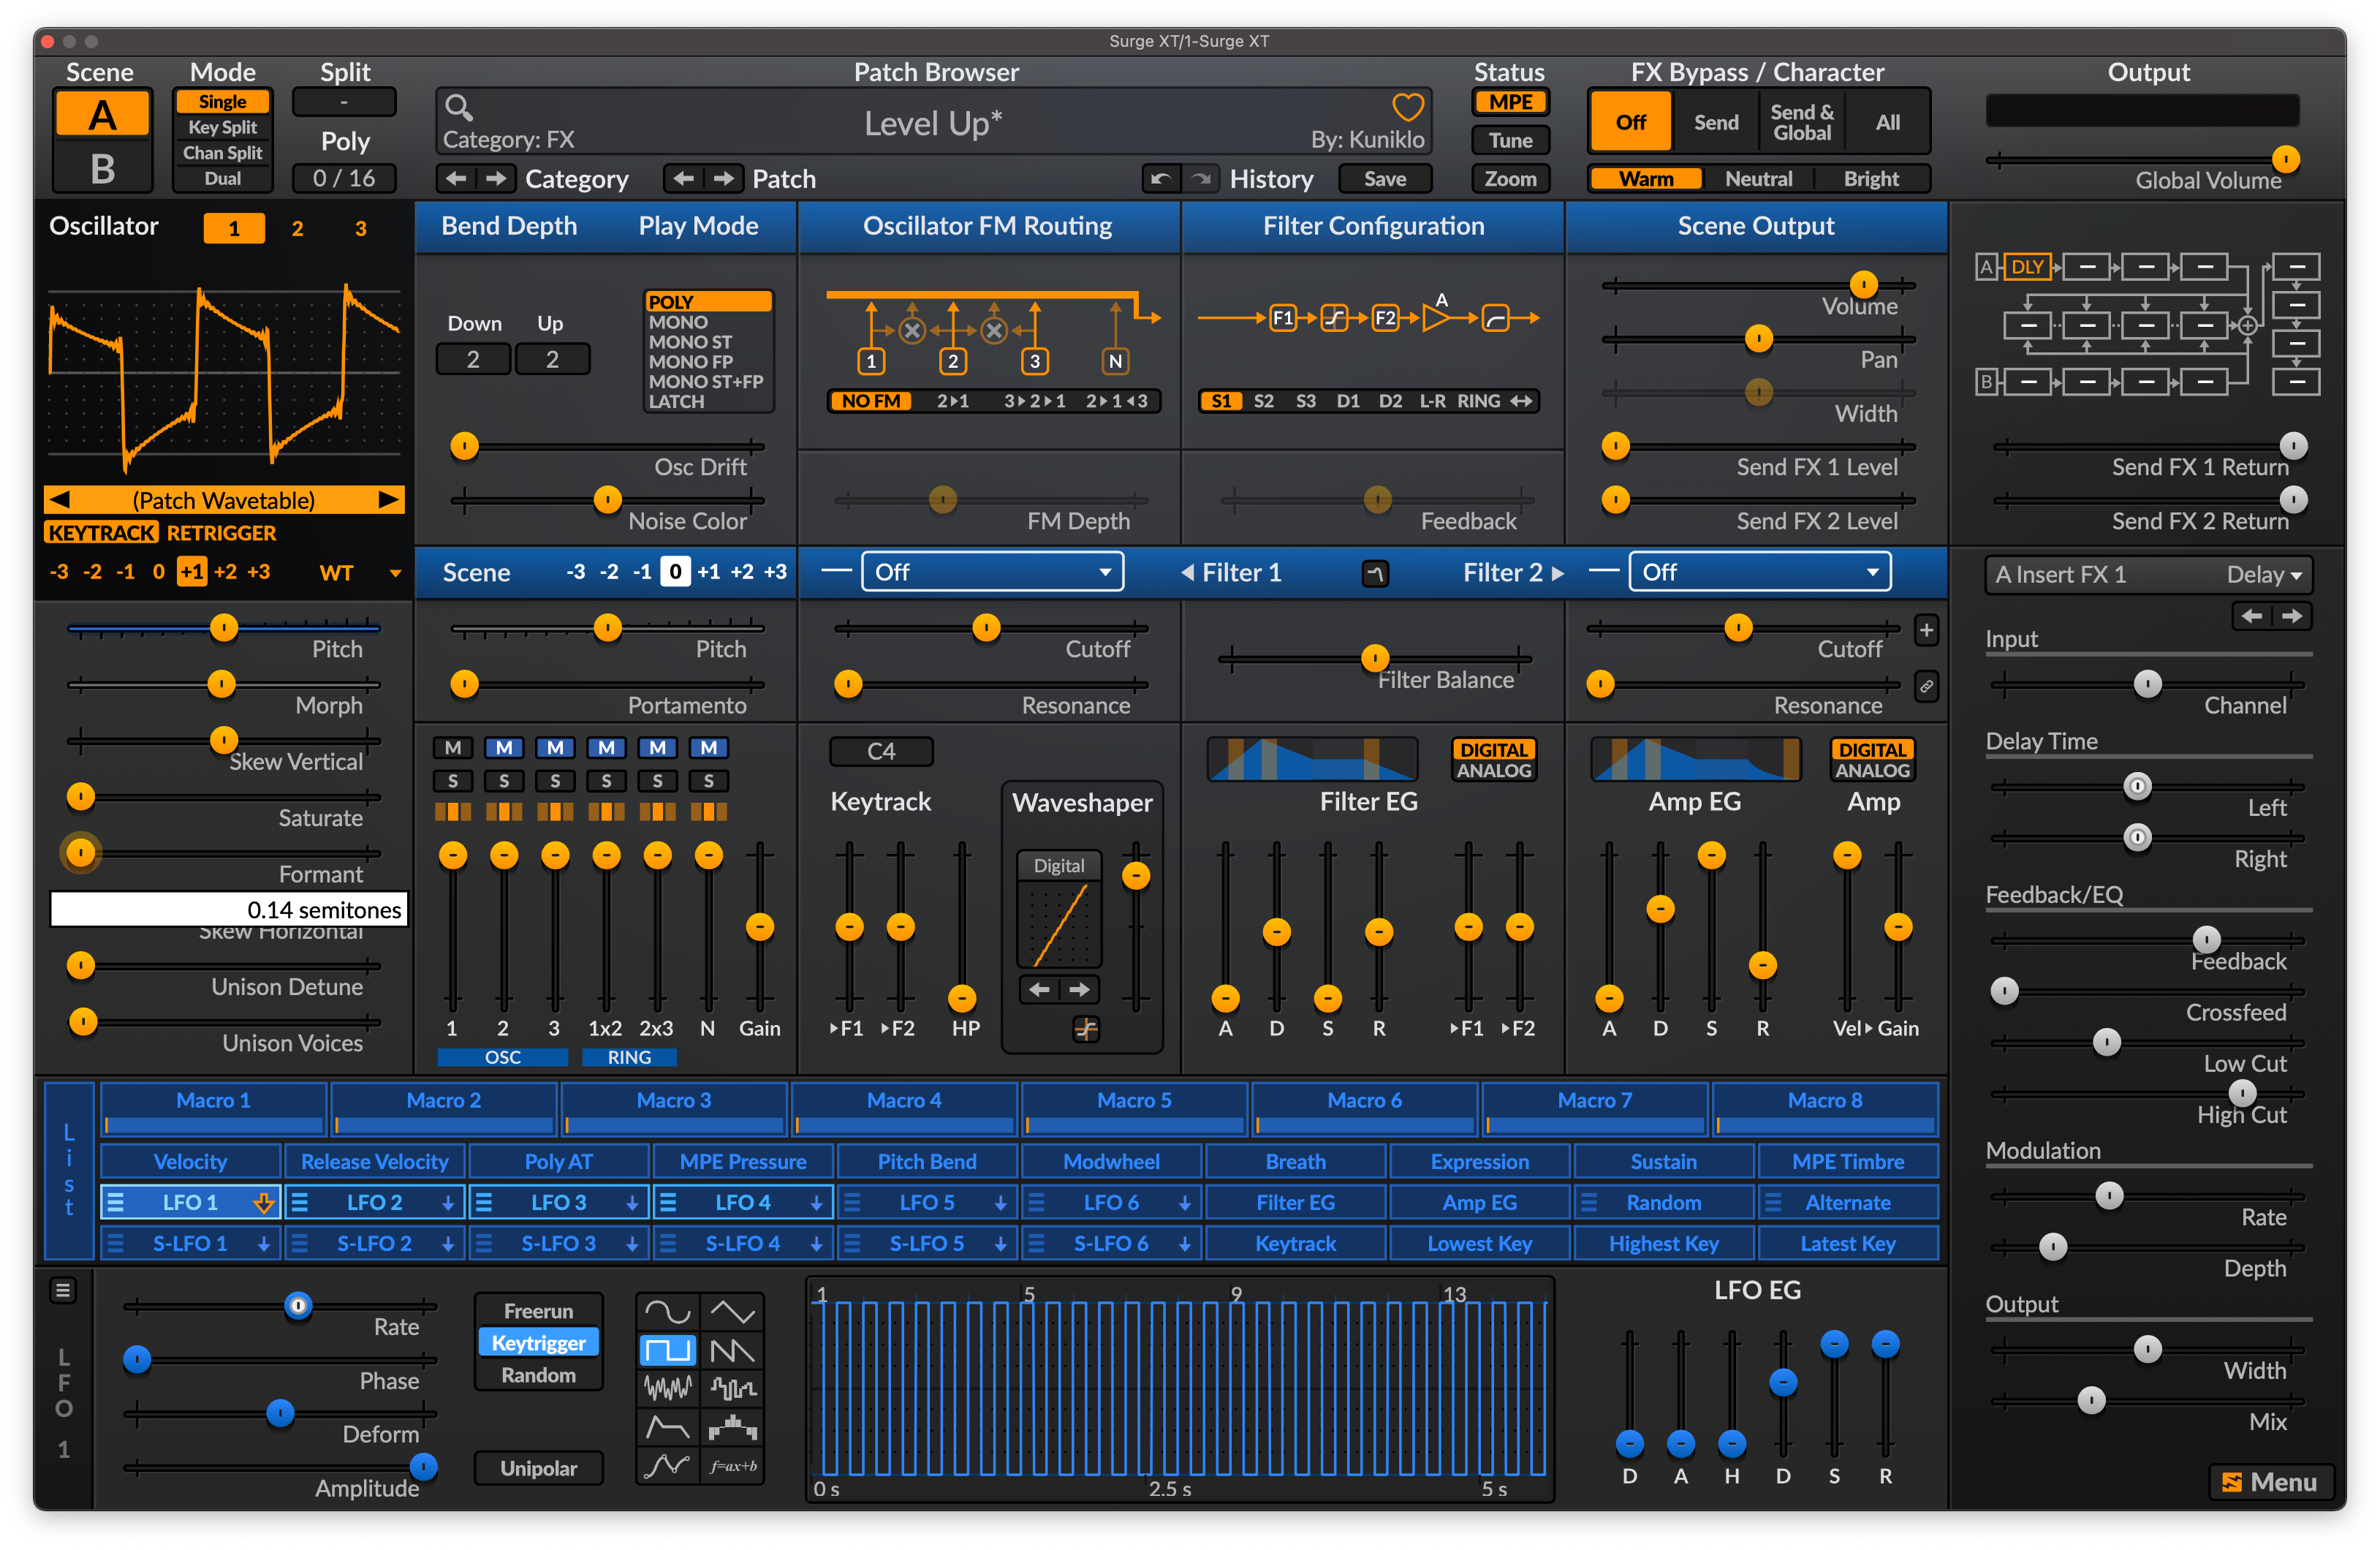Image resolution: width=2380 pixels, height=1550 pixels.
Task: Click the redo arrow next to History
Action: click(1200, 179)
